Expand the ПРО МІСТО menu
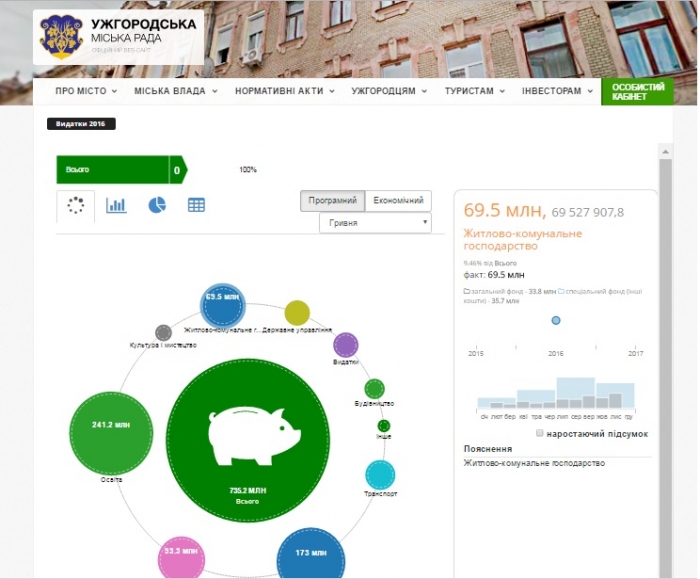The image size is (700, 579). [86, 91]
